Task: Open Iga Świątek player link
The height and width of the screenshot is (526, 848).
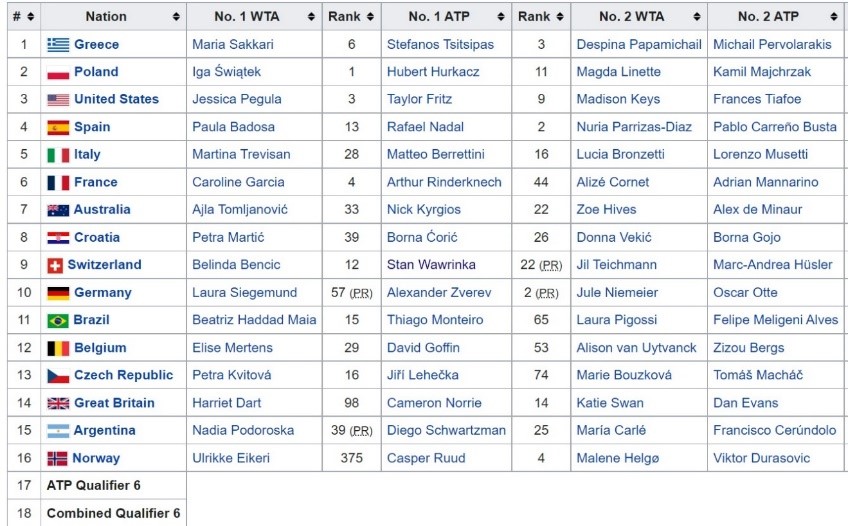Action: (x=227, y=72)
